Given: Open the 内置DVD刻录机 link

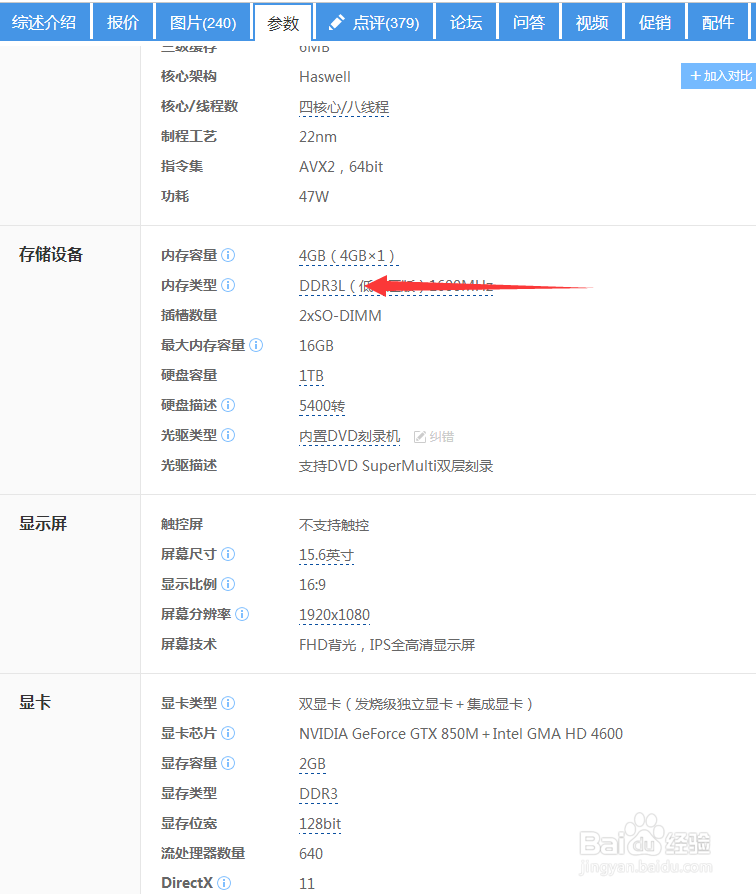Looking at the screenshot, I should [x=349, y=436].
